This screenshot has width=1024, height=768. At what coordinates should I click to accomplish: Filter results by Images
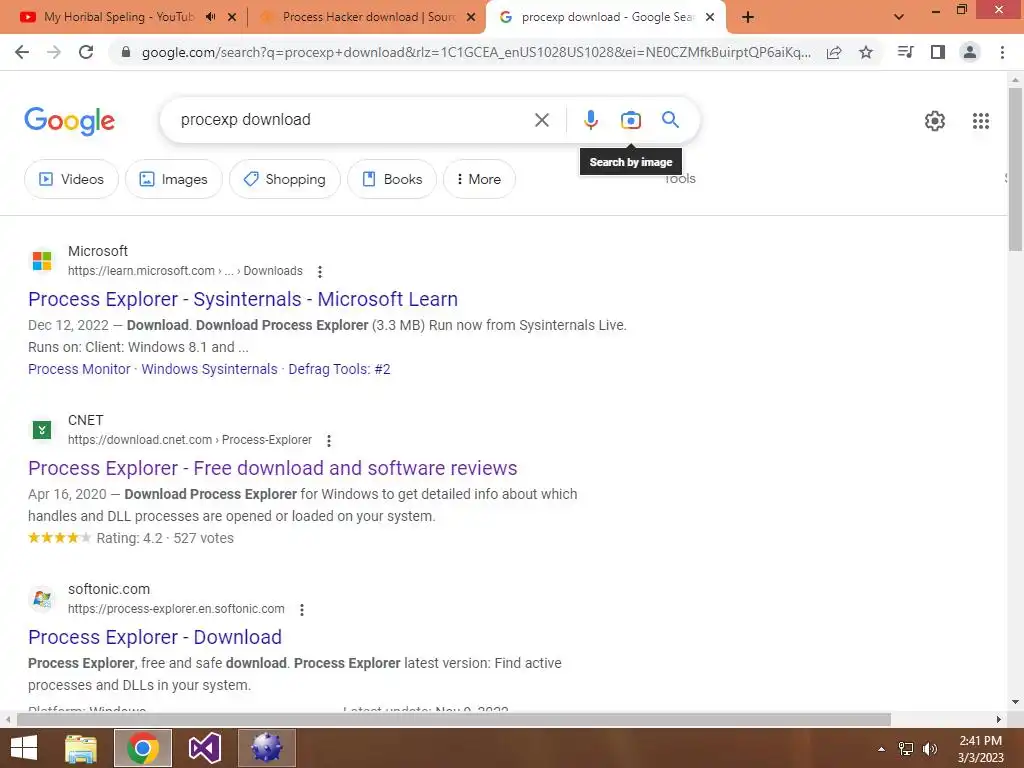[x=174, y=179]
